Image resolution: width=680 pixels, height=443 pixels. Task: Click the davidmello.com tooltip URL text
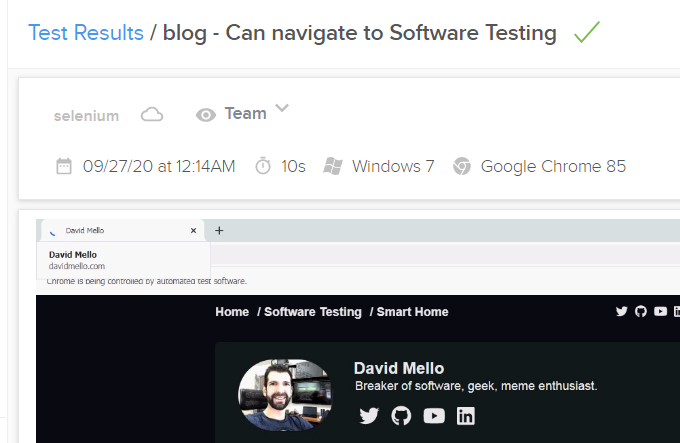[77, 266]
